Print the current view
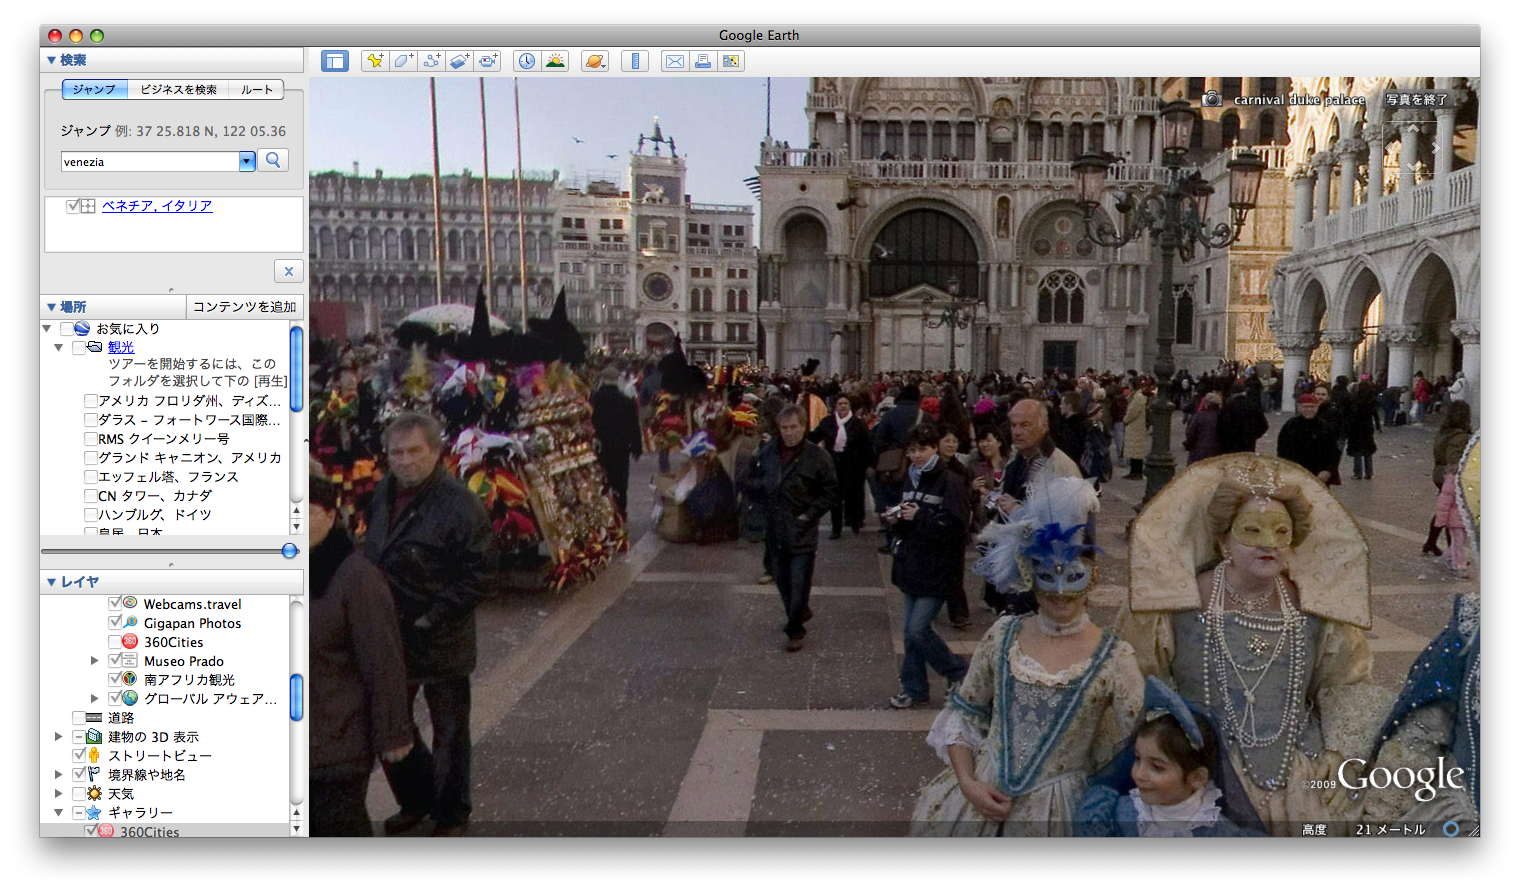Viewport: 1520px width, 892px height. (x=703, y=61)
